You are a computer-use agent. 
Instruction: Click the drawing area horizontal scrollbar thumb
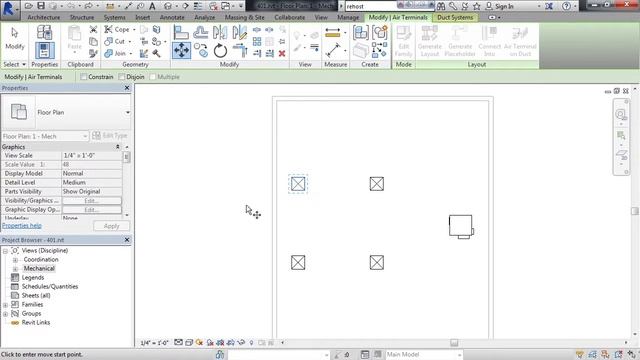[x=454, y=343]
